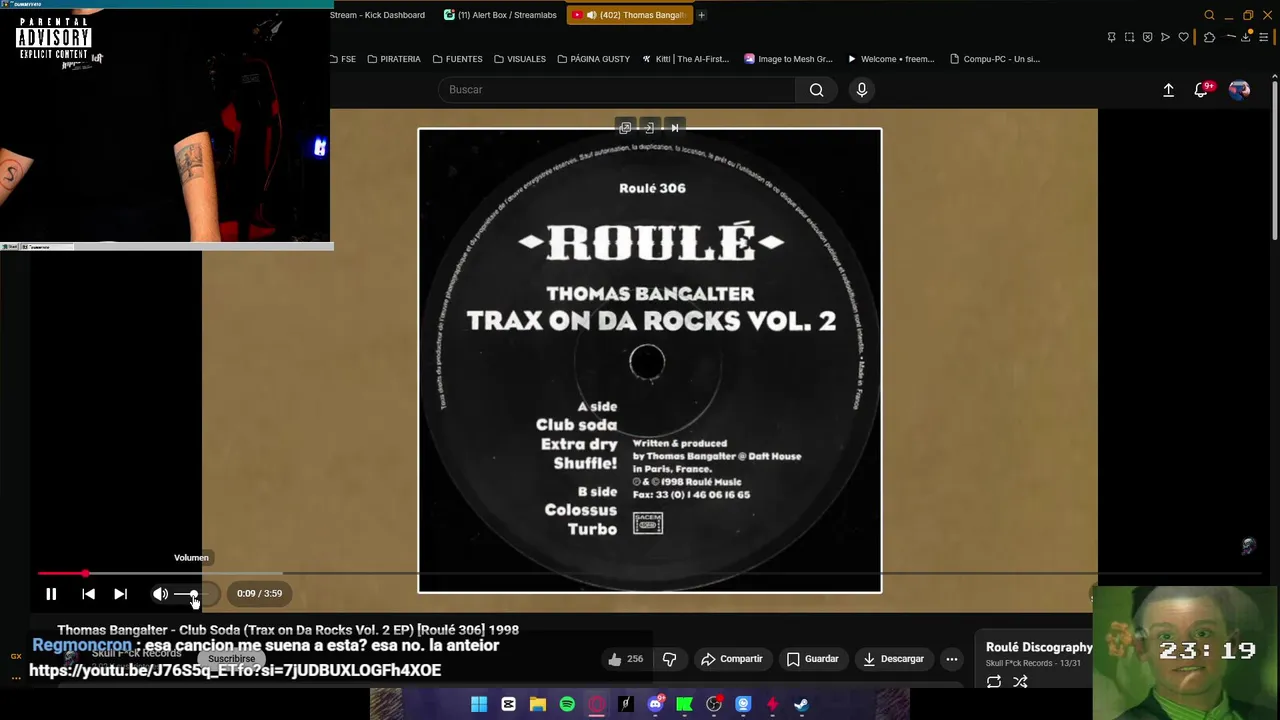Open Windows Start button on taskbar
The width and height of the screenshot is (1280, 720).
(479, 704)
